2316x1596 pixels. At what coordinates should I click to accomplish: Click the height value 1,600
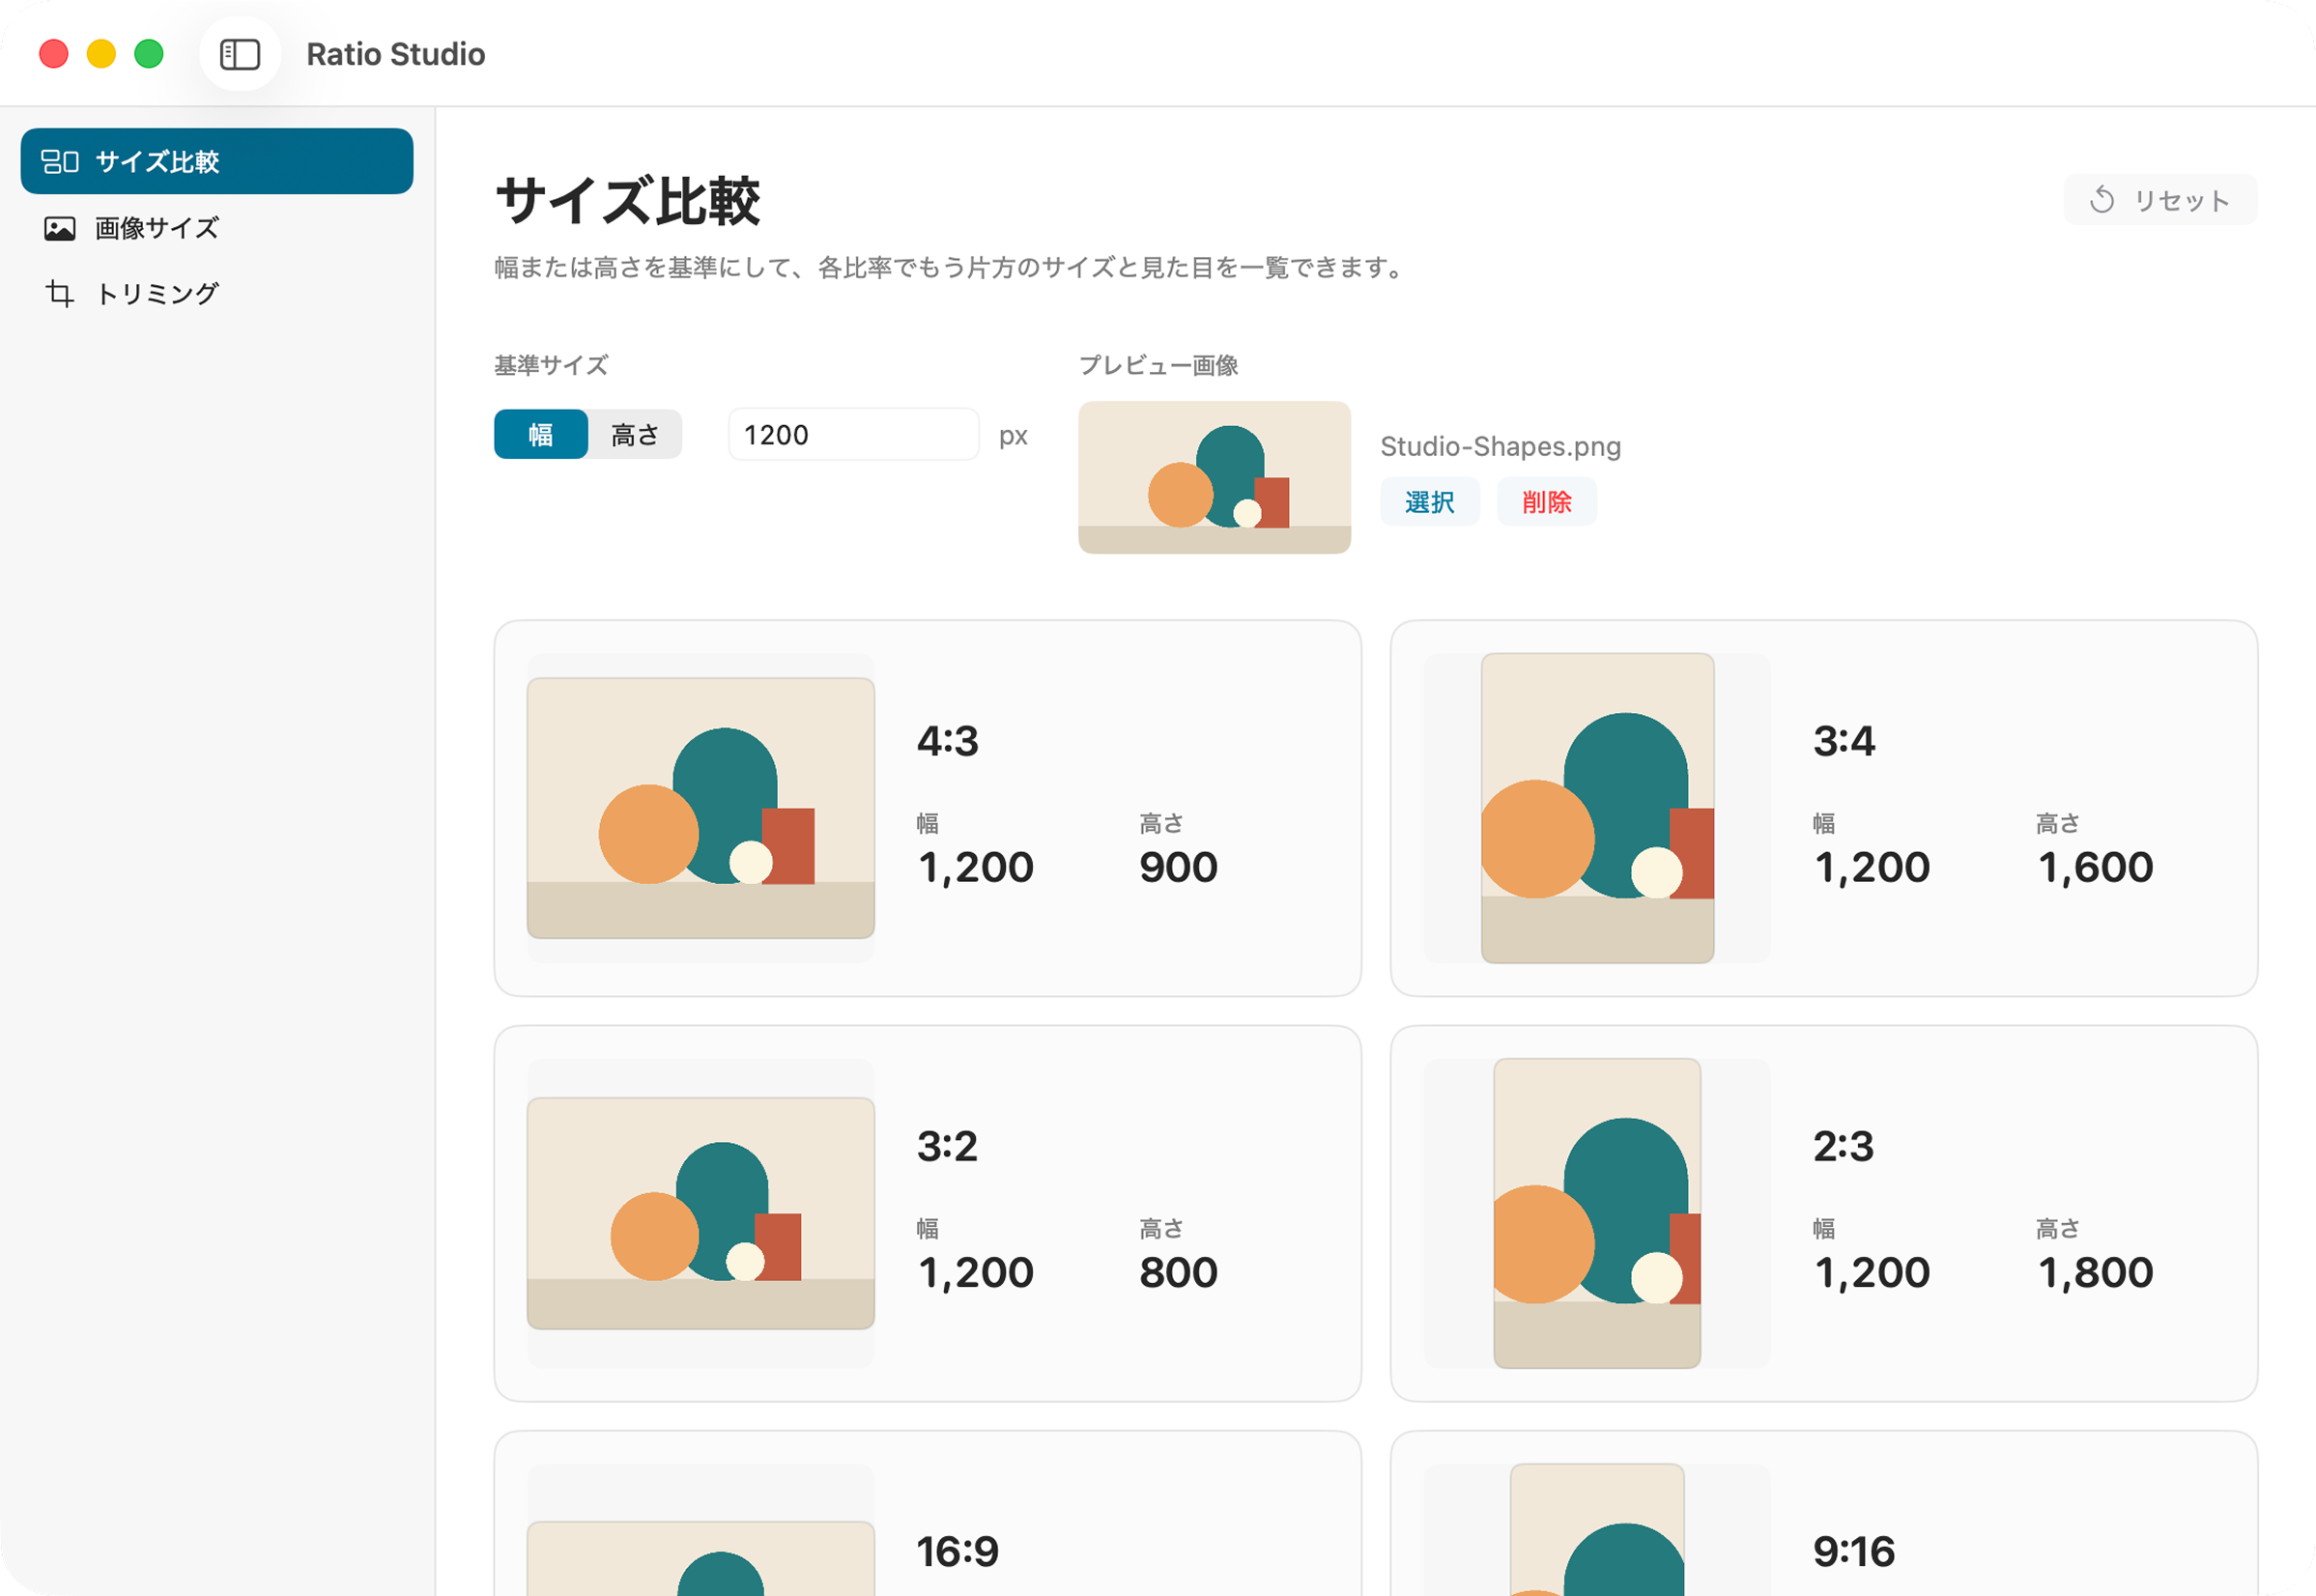click(2095, 867)
